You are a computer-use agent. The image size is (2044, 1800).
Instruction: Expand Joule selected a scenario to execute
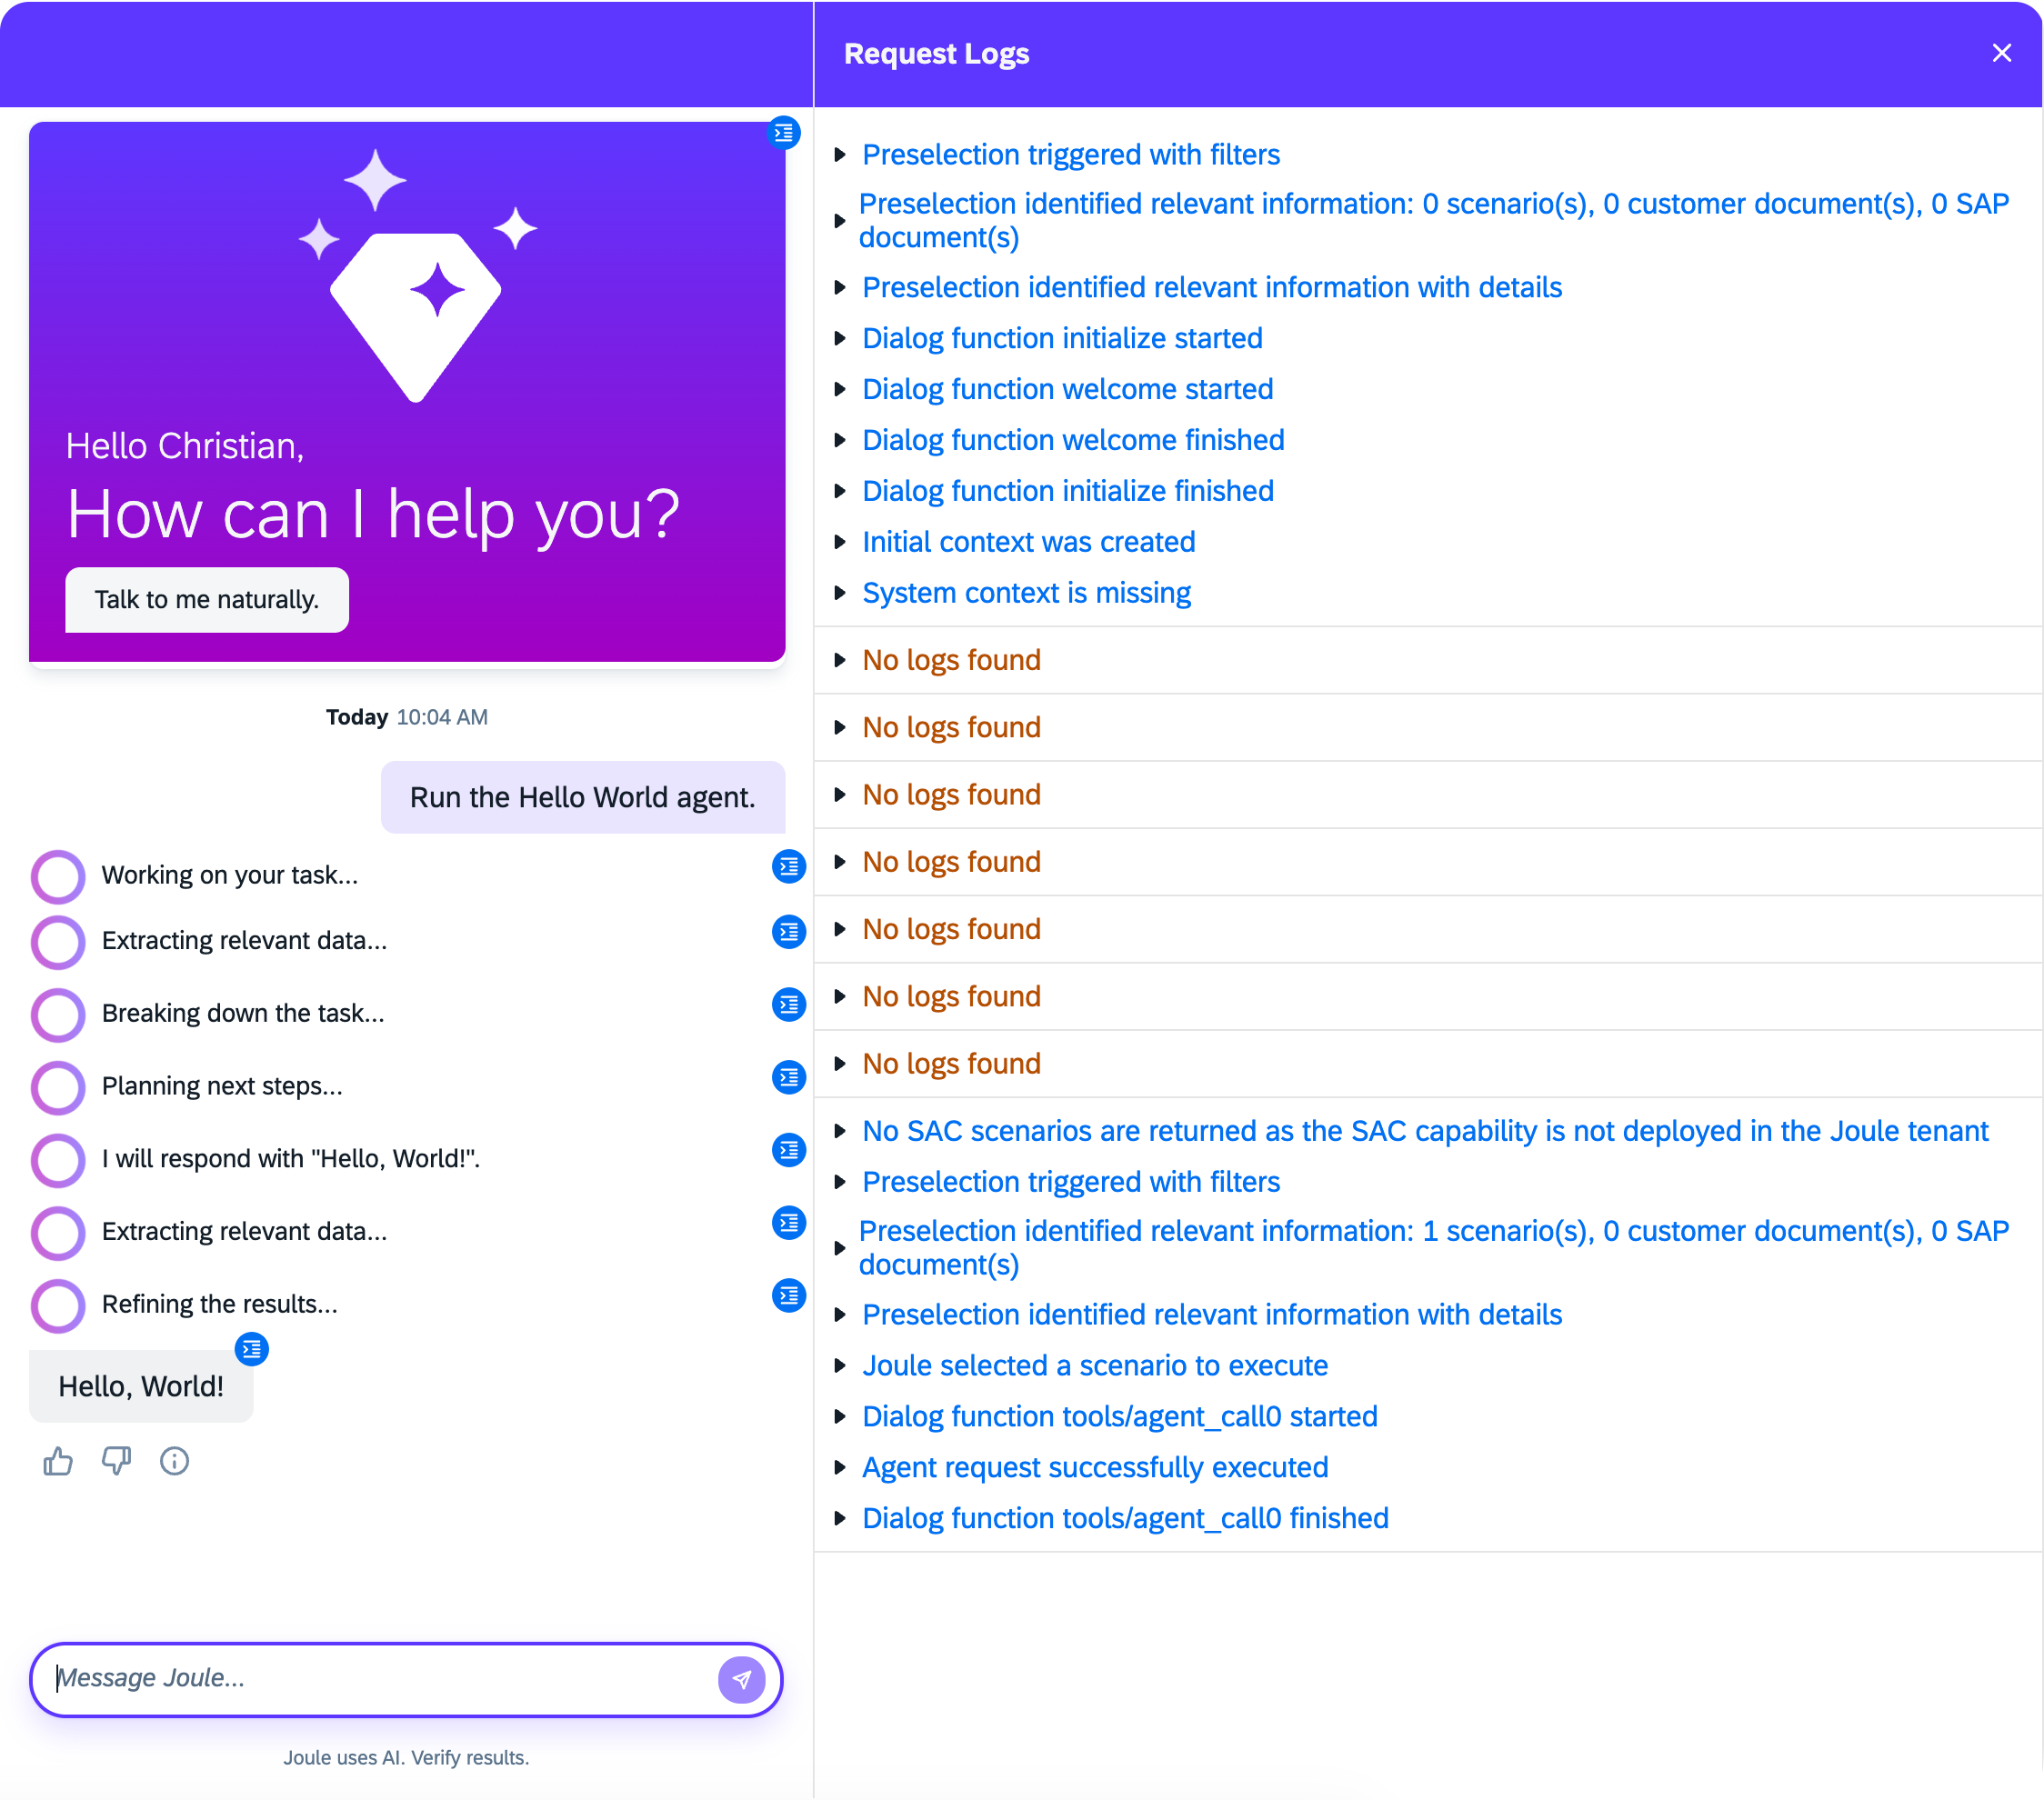click(x=1094, y=1366)
